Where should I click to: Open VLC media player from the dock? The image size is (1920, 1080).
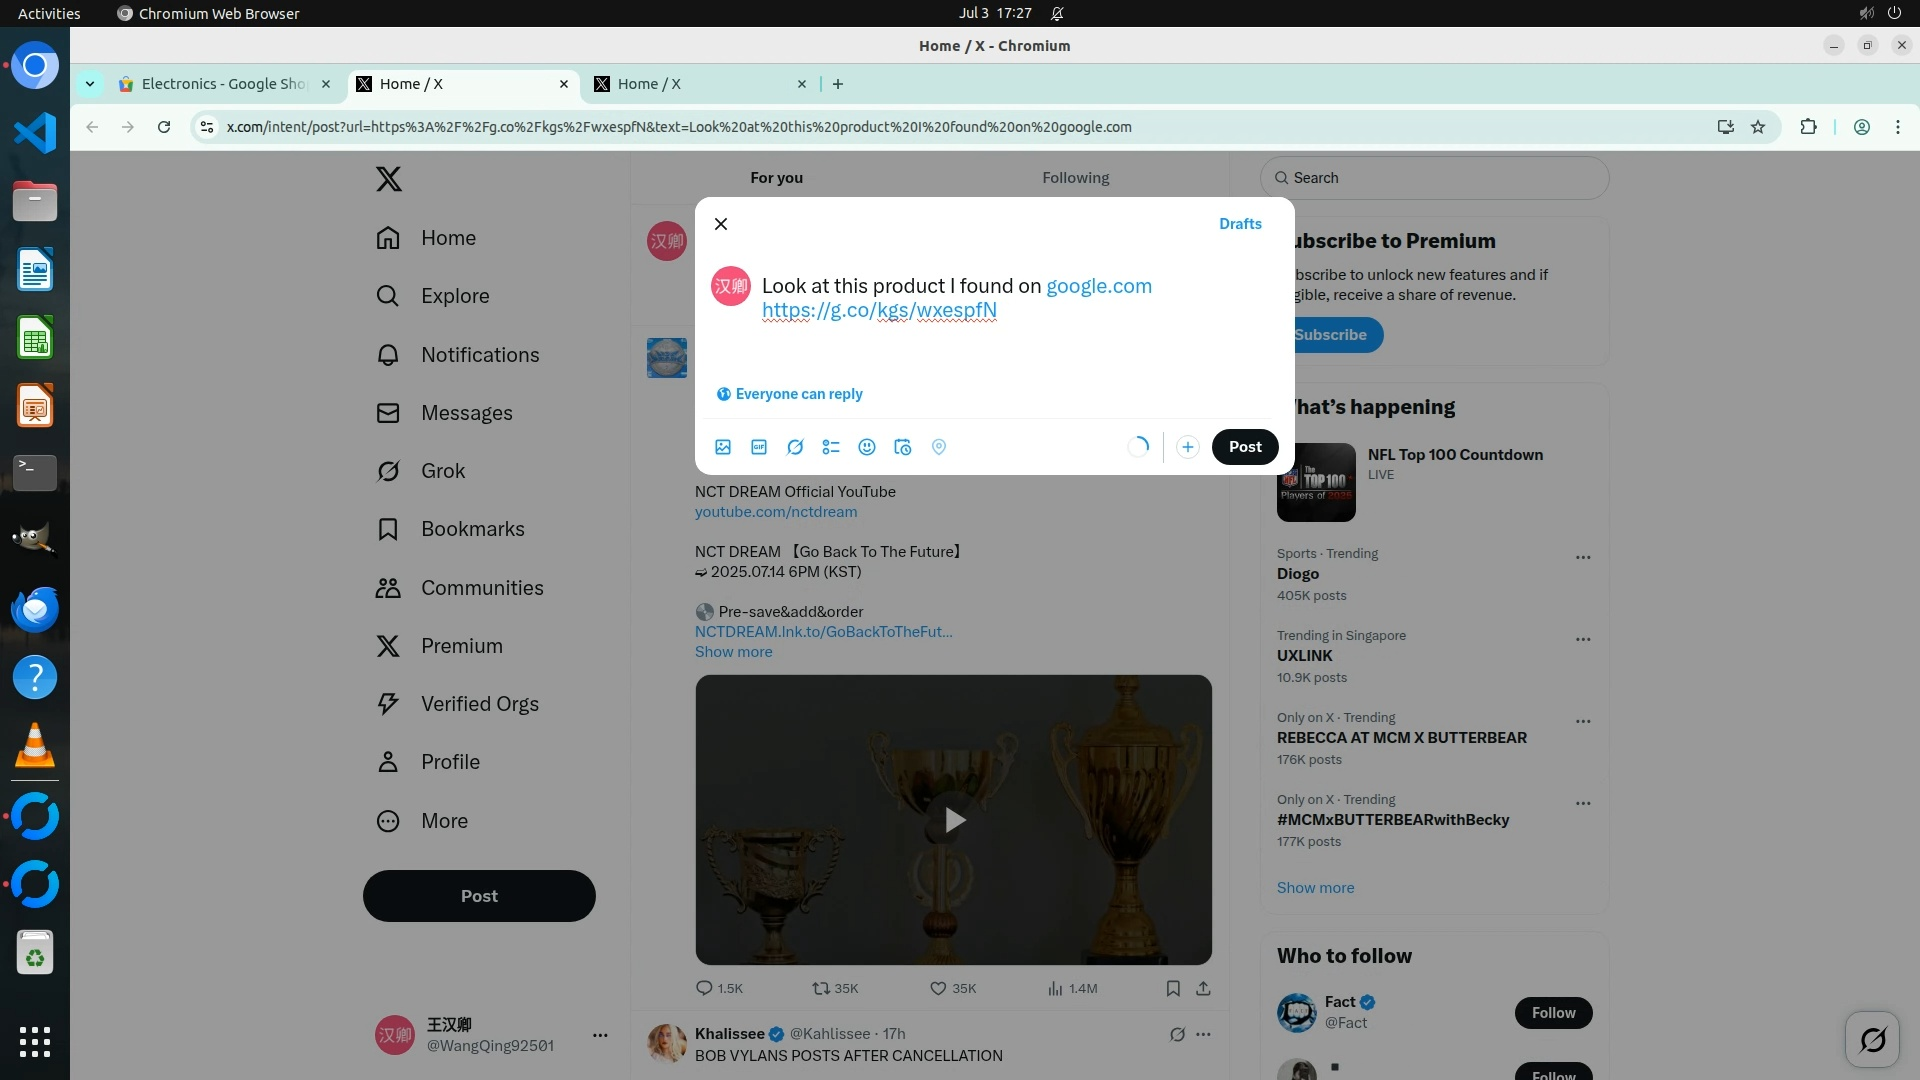point(35,746)
